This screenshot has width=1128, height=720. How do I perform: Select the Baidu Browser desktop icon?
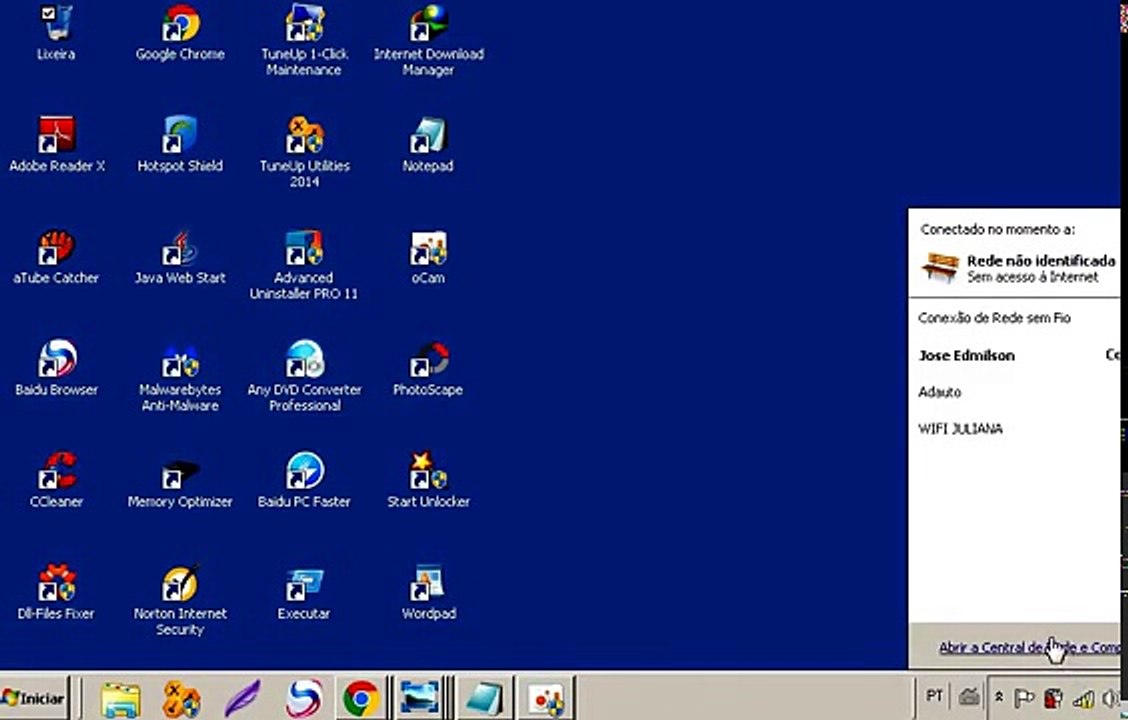(56, 369)
